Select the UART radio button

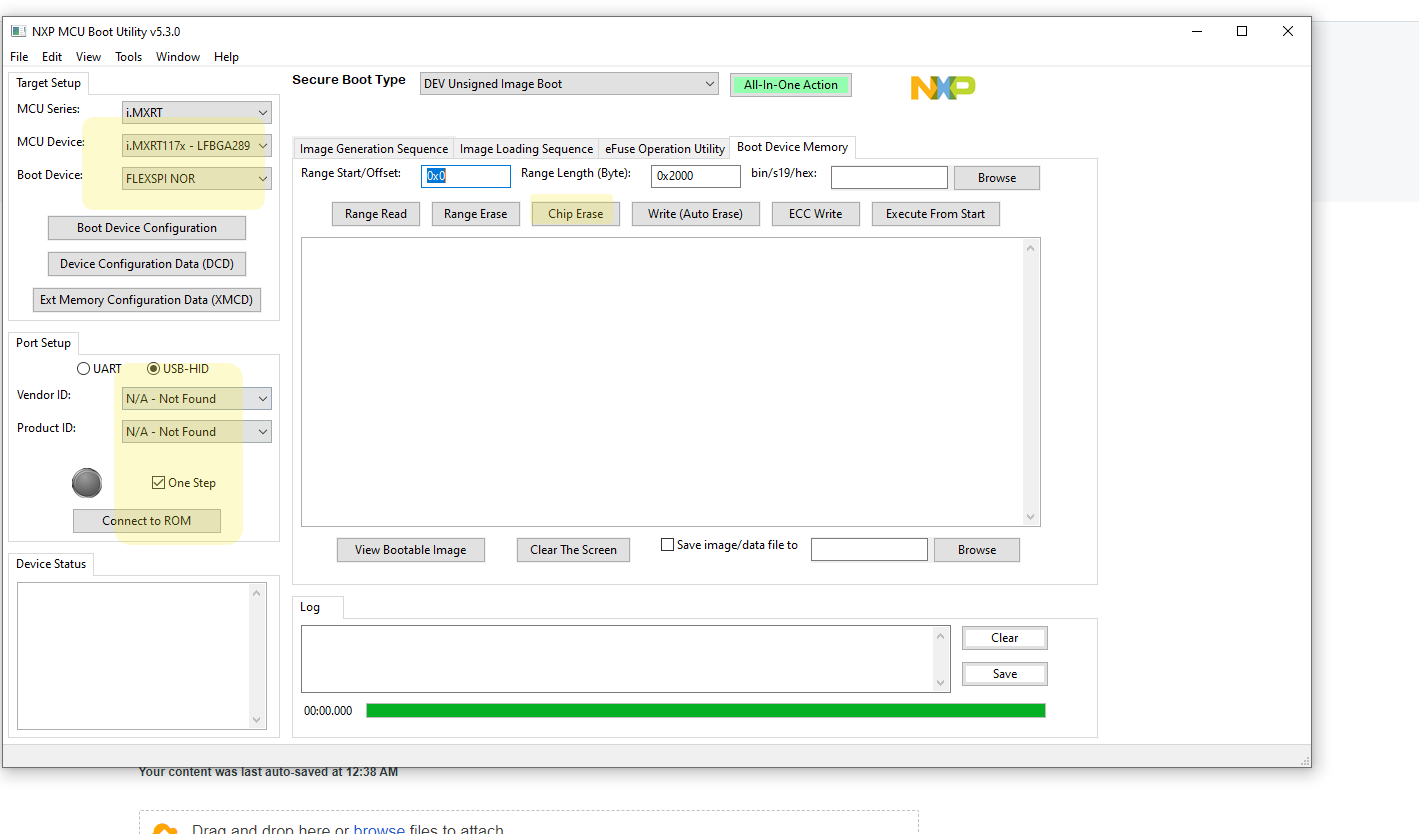83,368
